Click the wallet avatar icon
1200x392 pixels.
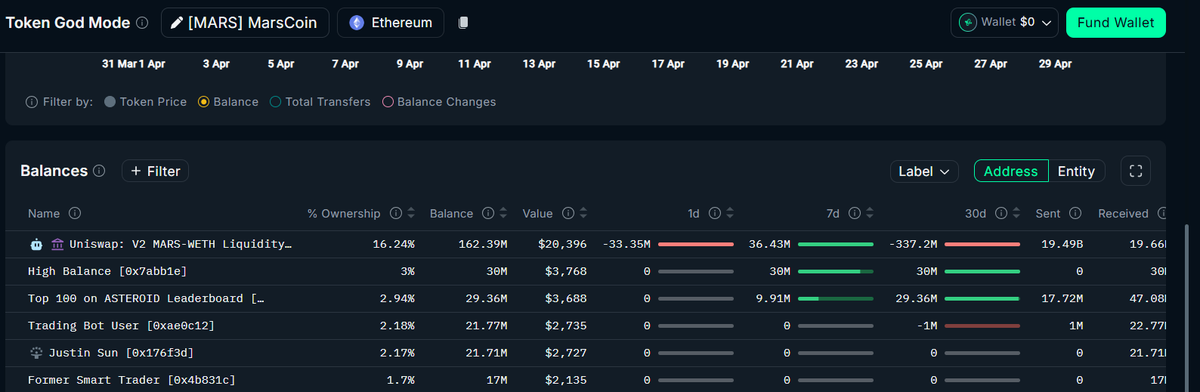tap(967, 22)
